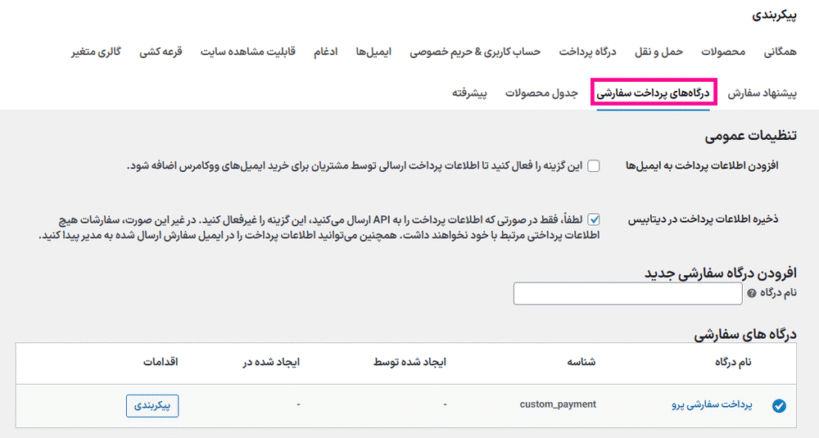819x438 pixels.
Task: Open the ایمیل‌ها tab
Action: pyautogui.click(x=373, y=52)
